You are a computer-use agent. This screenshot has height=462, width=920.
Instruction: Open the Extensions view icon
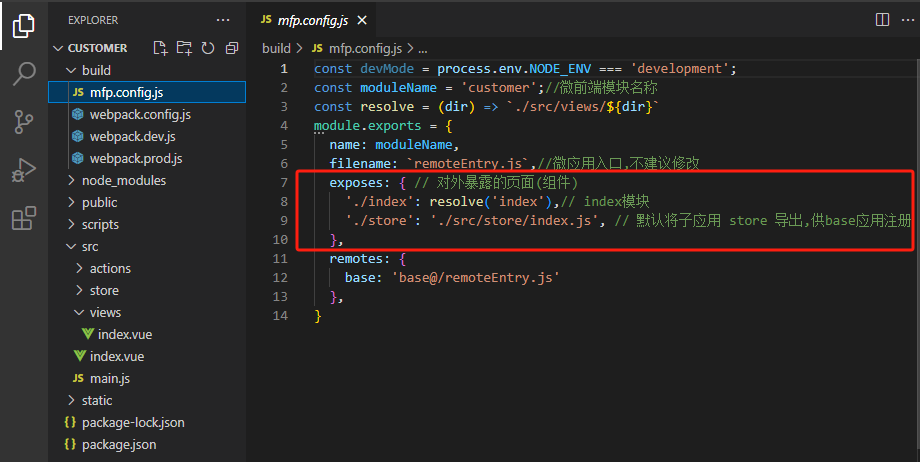pos(23,218)
